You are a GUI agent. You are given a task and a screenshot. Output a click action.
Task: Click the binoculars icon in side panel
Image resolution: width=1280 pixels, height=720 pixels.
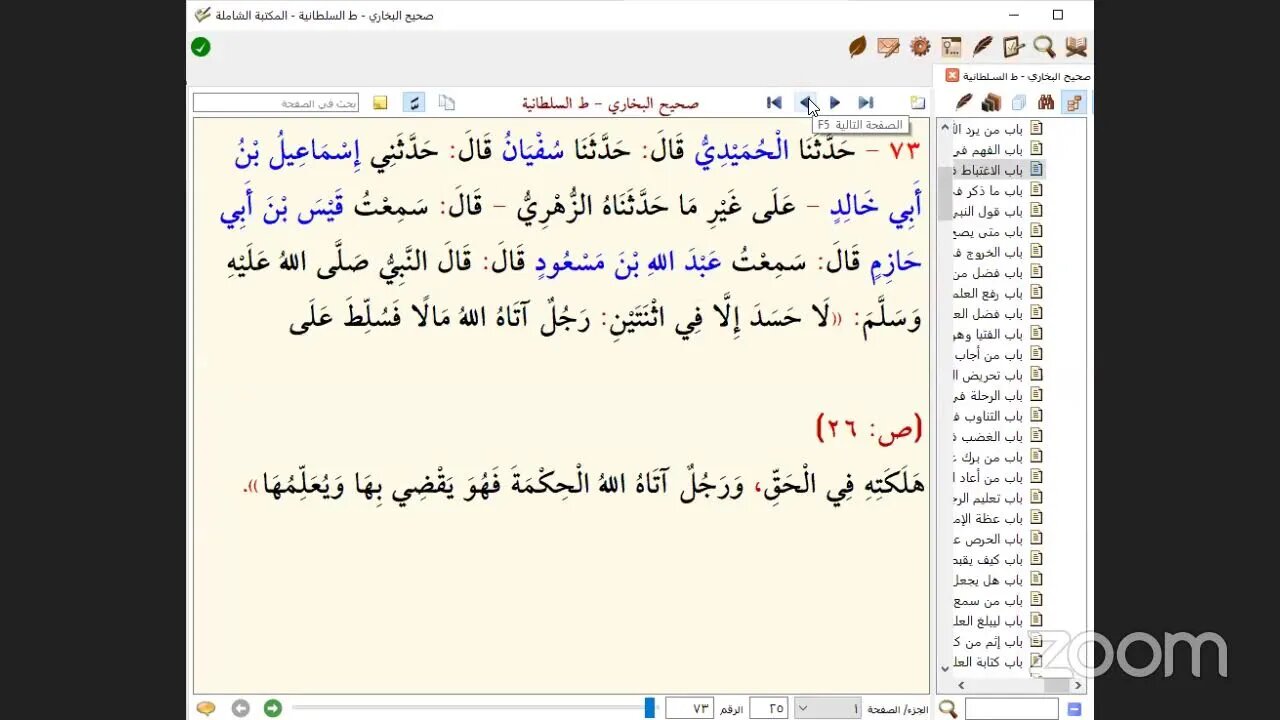tap(1046, 102)
